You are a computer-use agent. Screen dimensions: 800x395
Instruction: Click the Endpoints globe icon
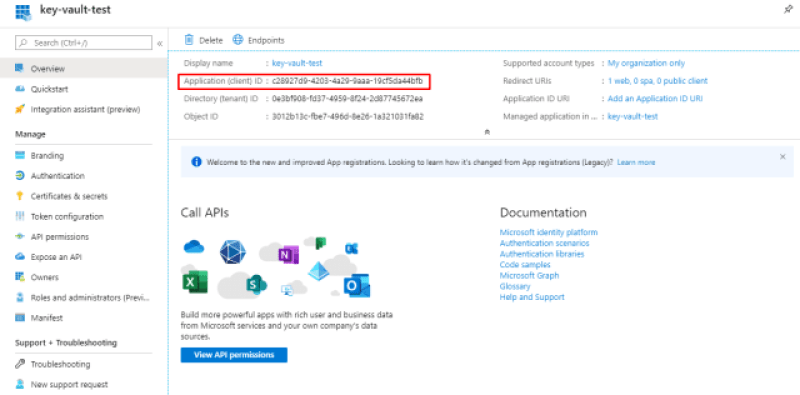pos(238,40)
